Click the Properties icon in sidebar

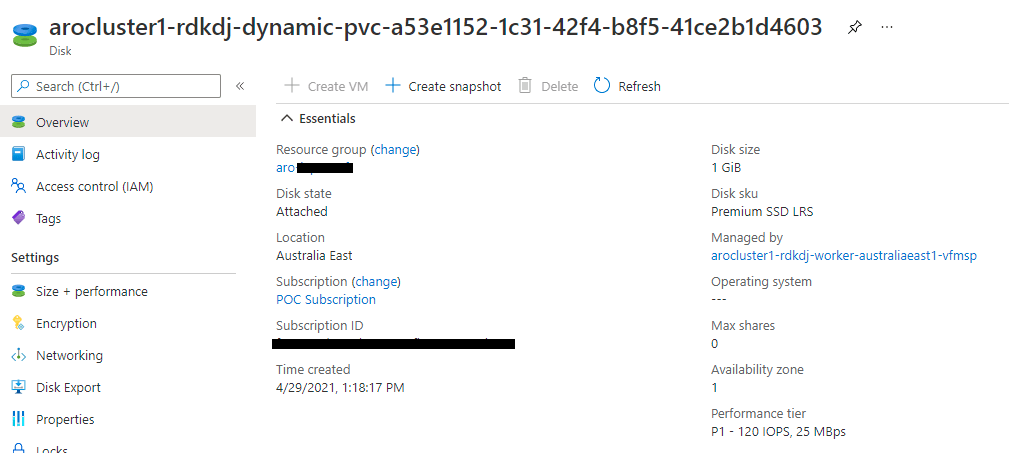pos(18,419)
